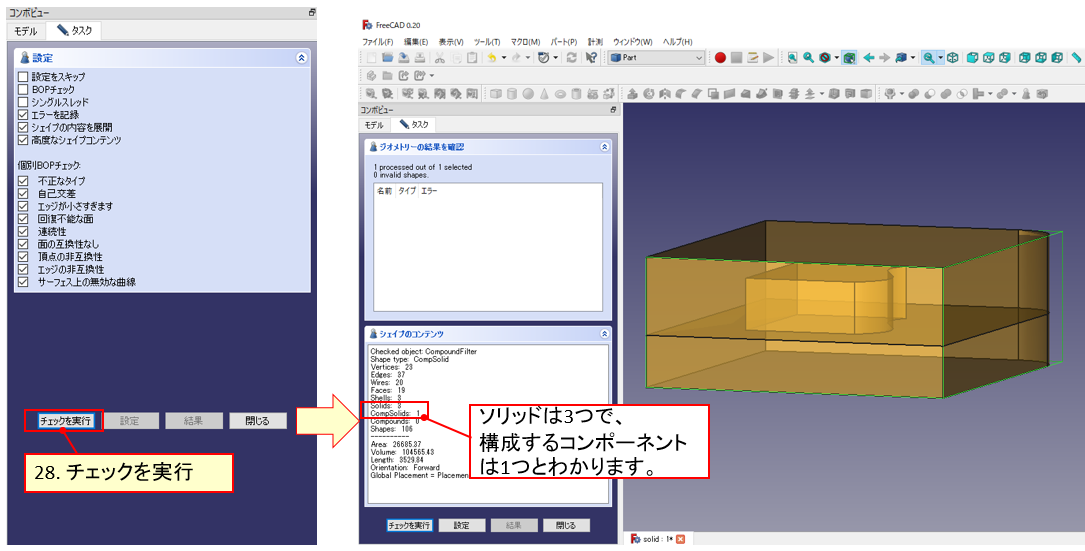The image size is (1085, 551).
Task: Click the What's This help cursor icon
Action: click(591, 57)
